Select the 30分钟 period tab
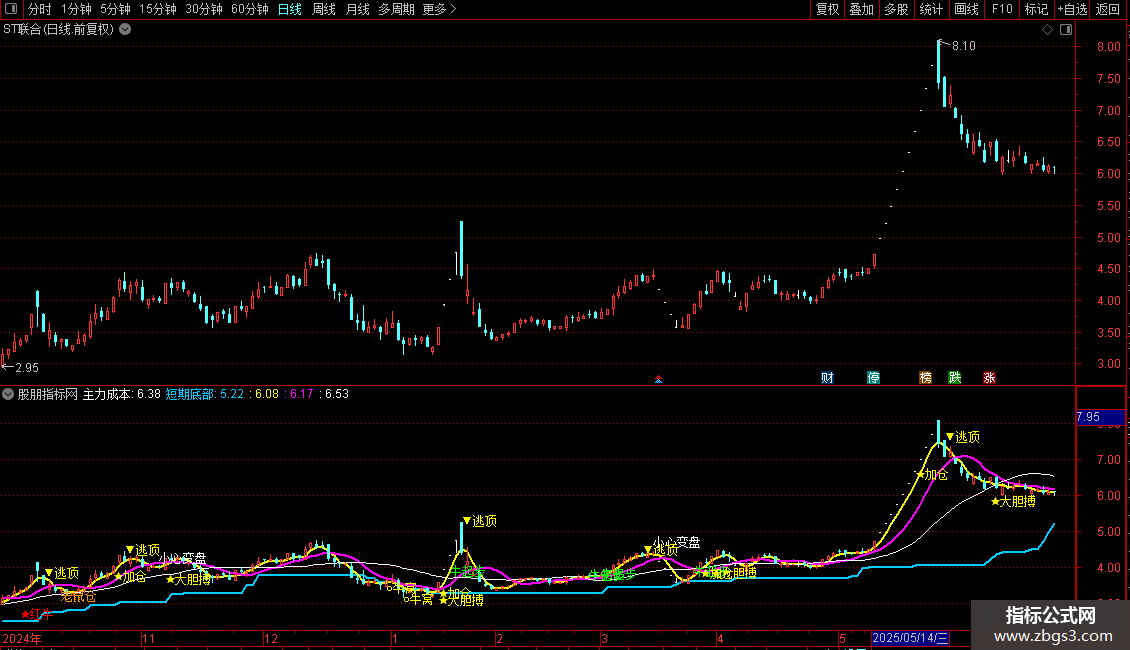Screen dimensions: 1130x650 tap(204, 9)
